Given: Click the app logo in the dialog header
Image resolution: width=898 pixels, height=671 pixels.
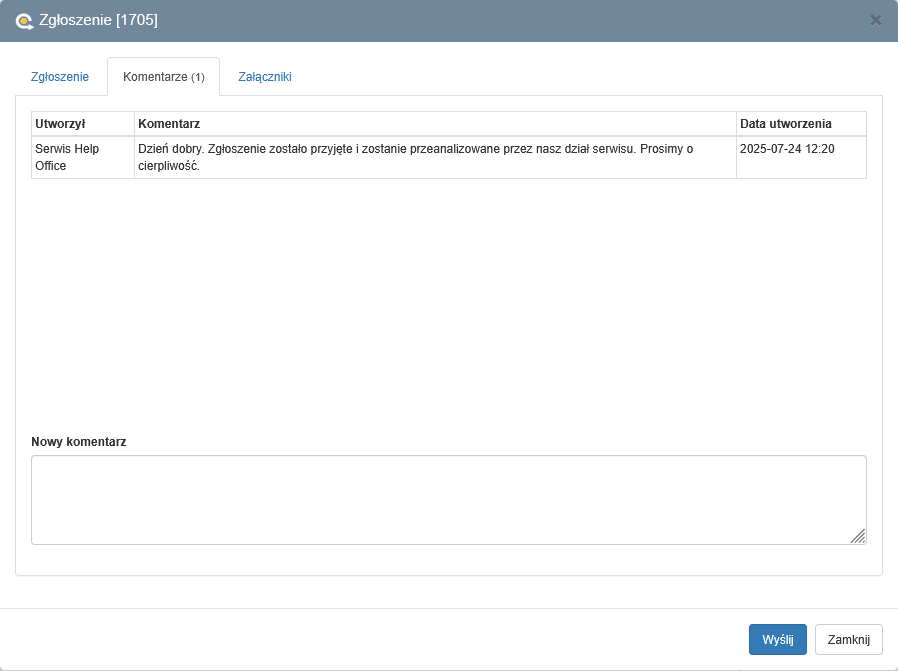Looking at the screenshot, I should click(24, 20).
